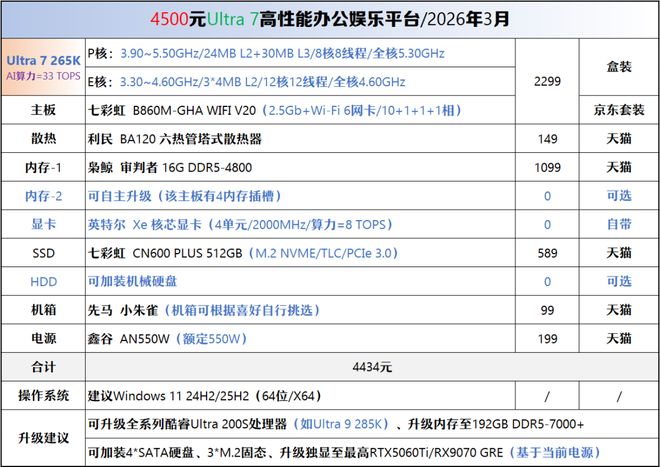Screen dimensions: 660x467
Task: Select the E核 specification row
Action: (301, 81)
